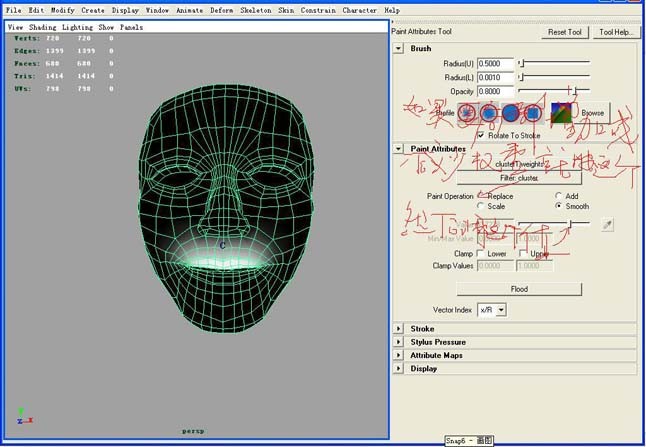This screenshot has height=447, width=646.
Task: Open the Constrain menu
Action: [318, 10]
